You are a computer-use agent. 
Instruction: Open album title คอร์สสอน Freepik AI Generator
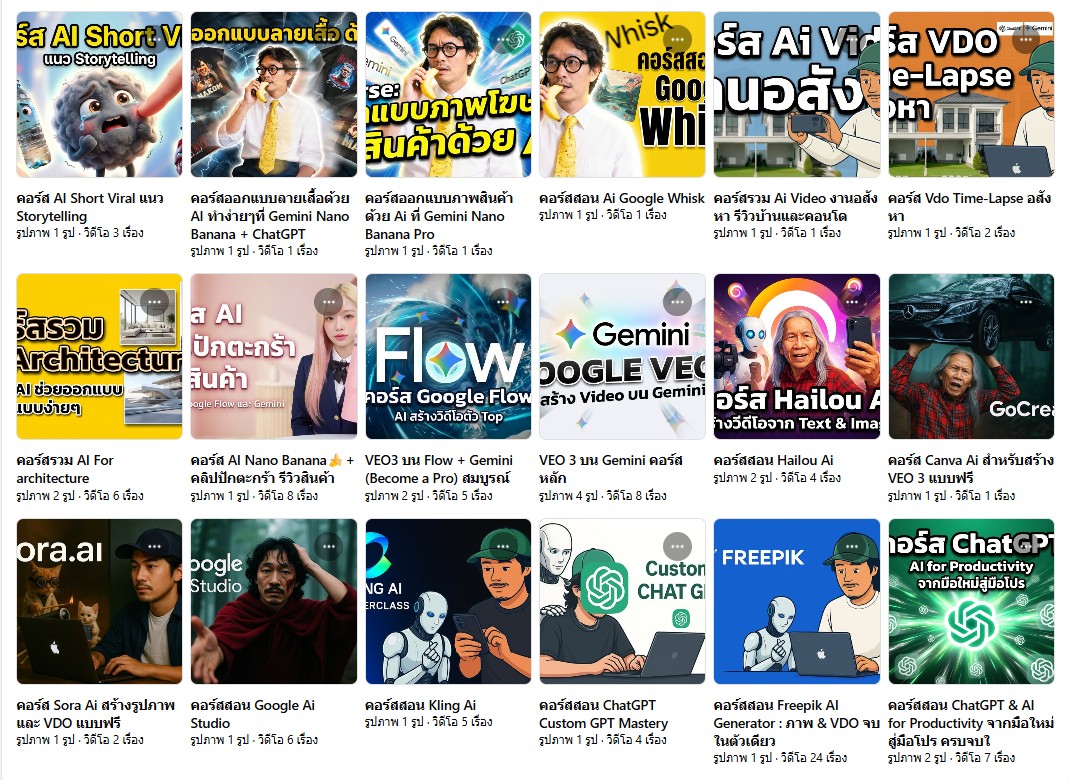coord(796,723)
